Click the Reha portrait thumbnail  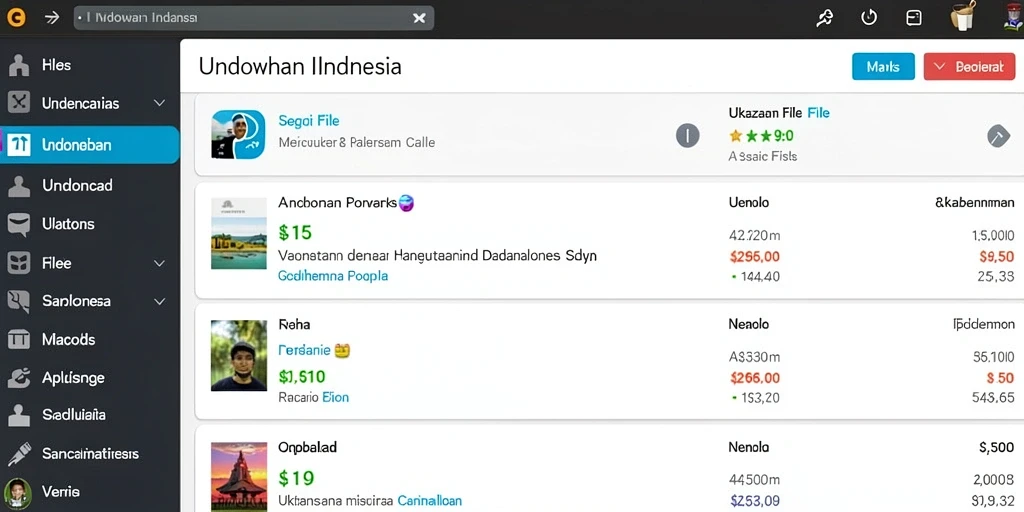(238, 355)
